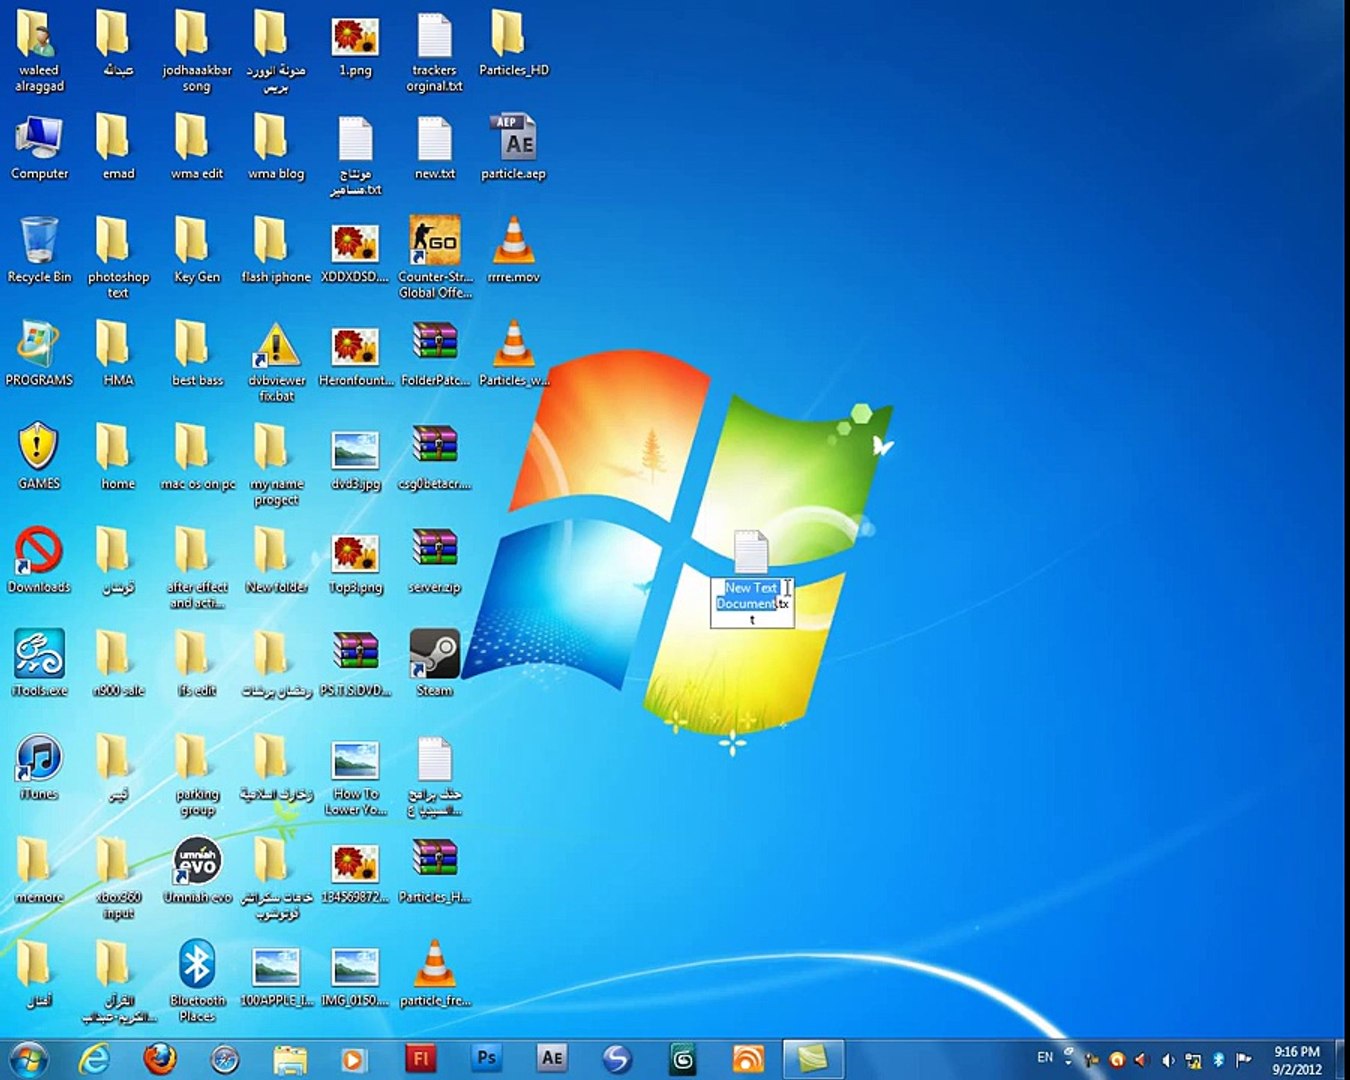Select the new.txt text file

click(x=434, y=147)
